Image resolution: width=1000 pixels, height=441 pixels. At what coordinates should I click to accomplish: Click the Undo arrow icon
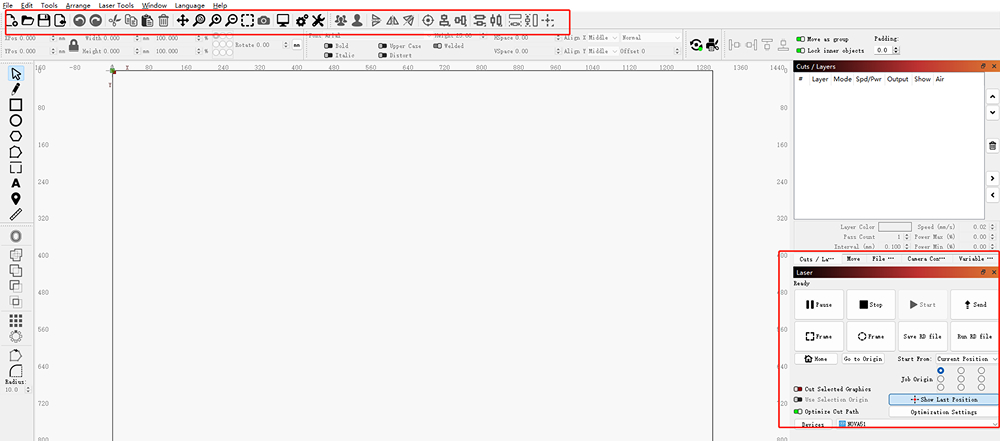[79, 21]
